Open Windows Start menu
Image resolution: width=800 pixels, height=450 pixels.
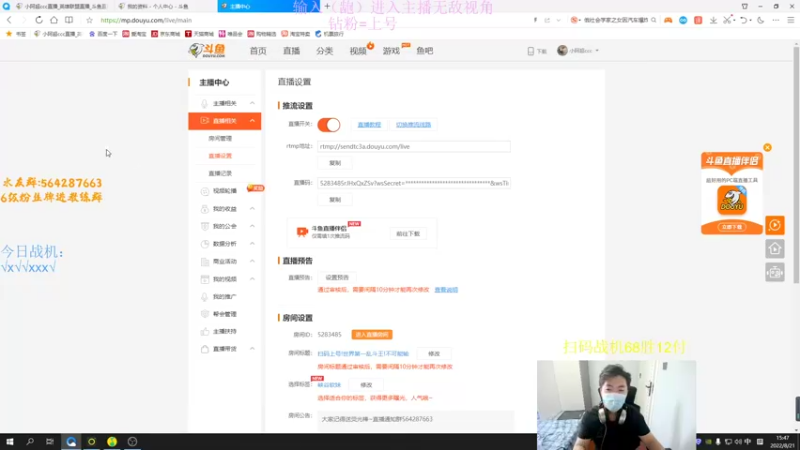10,442
